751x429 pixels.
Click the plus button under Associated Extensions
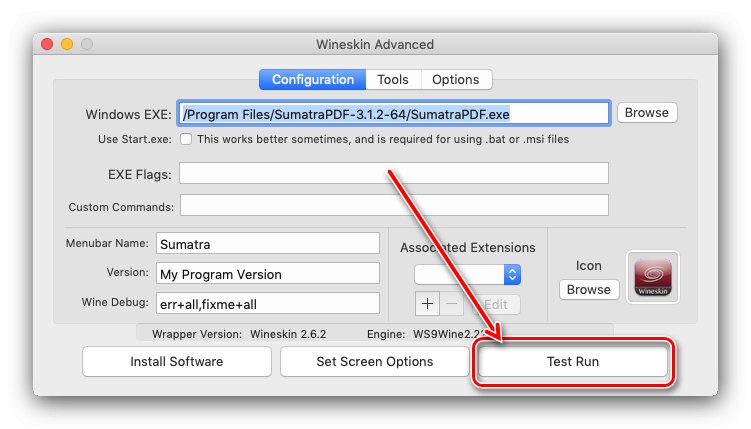tap(429, 304)
